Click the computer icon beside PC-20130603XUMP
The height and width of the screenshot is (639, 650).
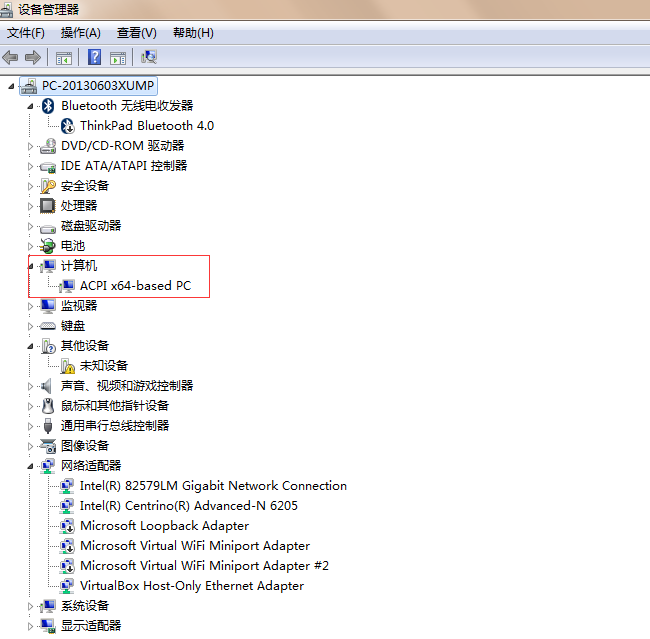(x=29, y=86)
